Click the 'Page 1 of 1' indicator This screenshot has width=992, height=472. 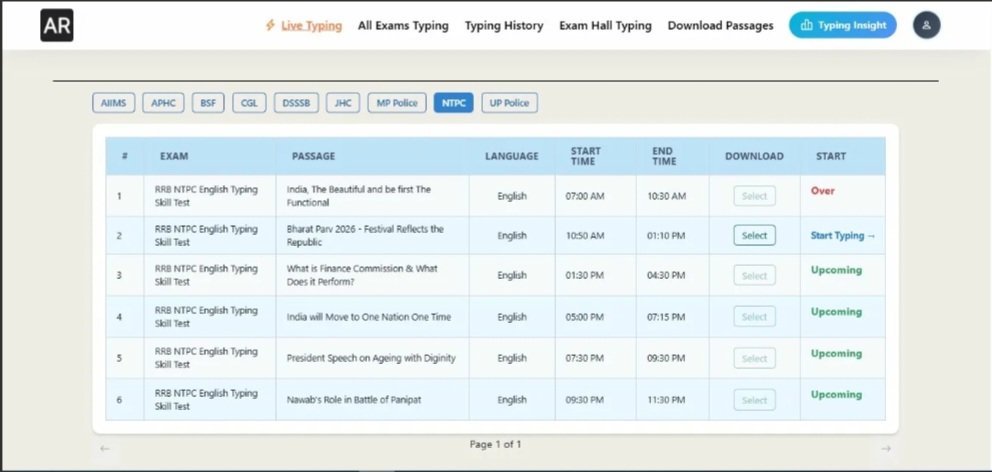495,445
